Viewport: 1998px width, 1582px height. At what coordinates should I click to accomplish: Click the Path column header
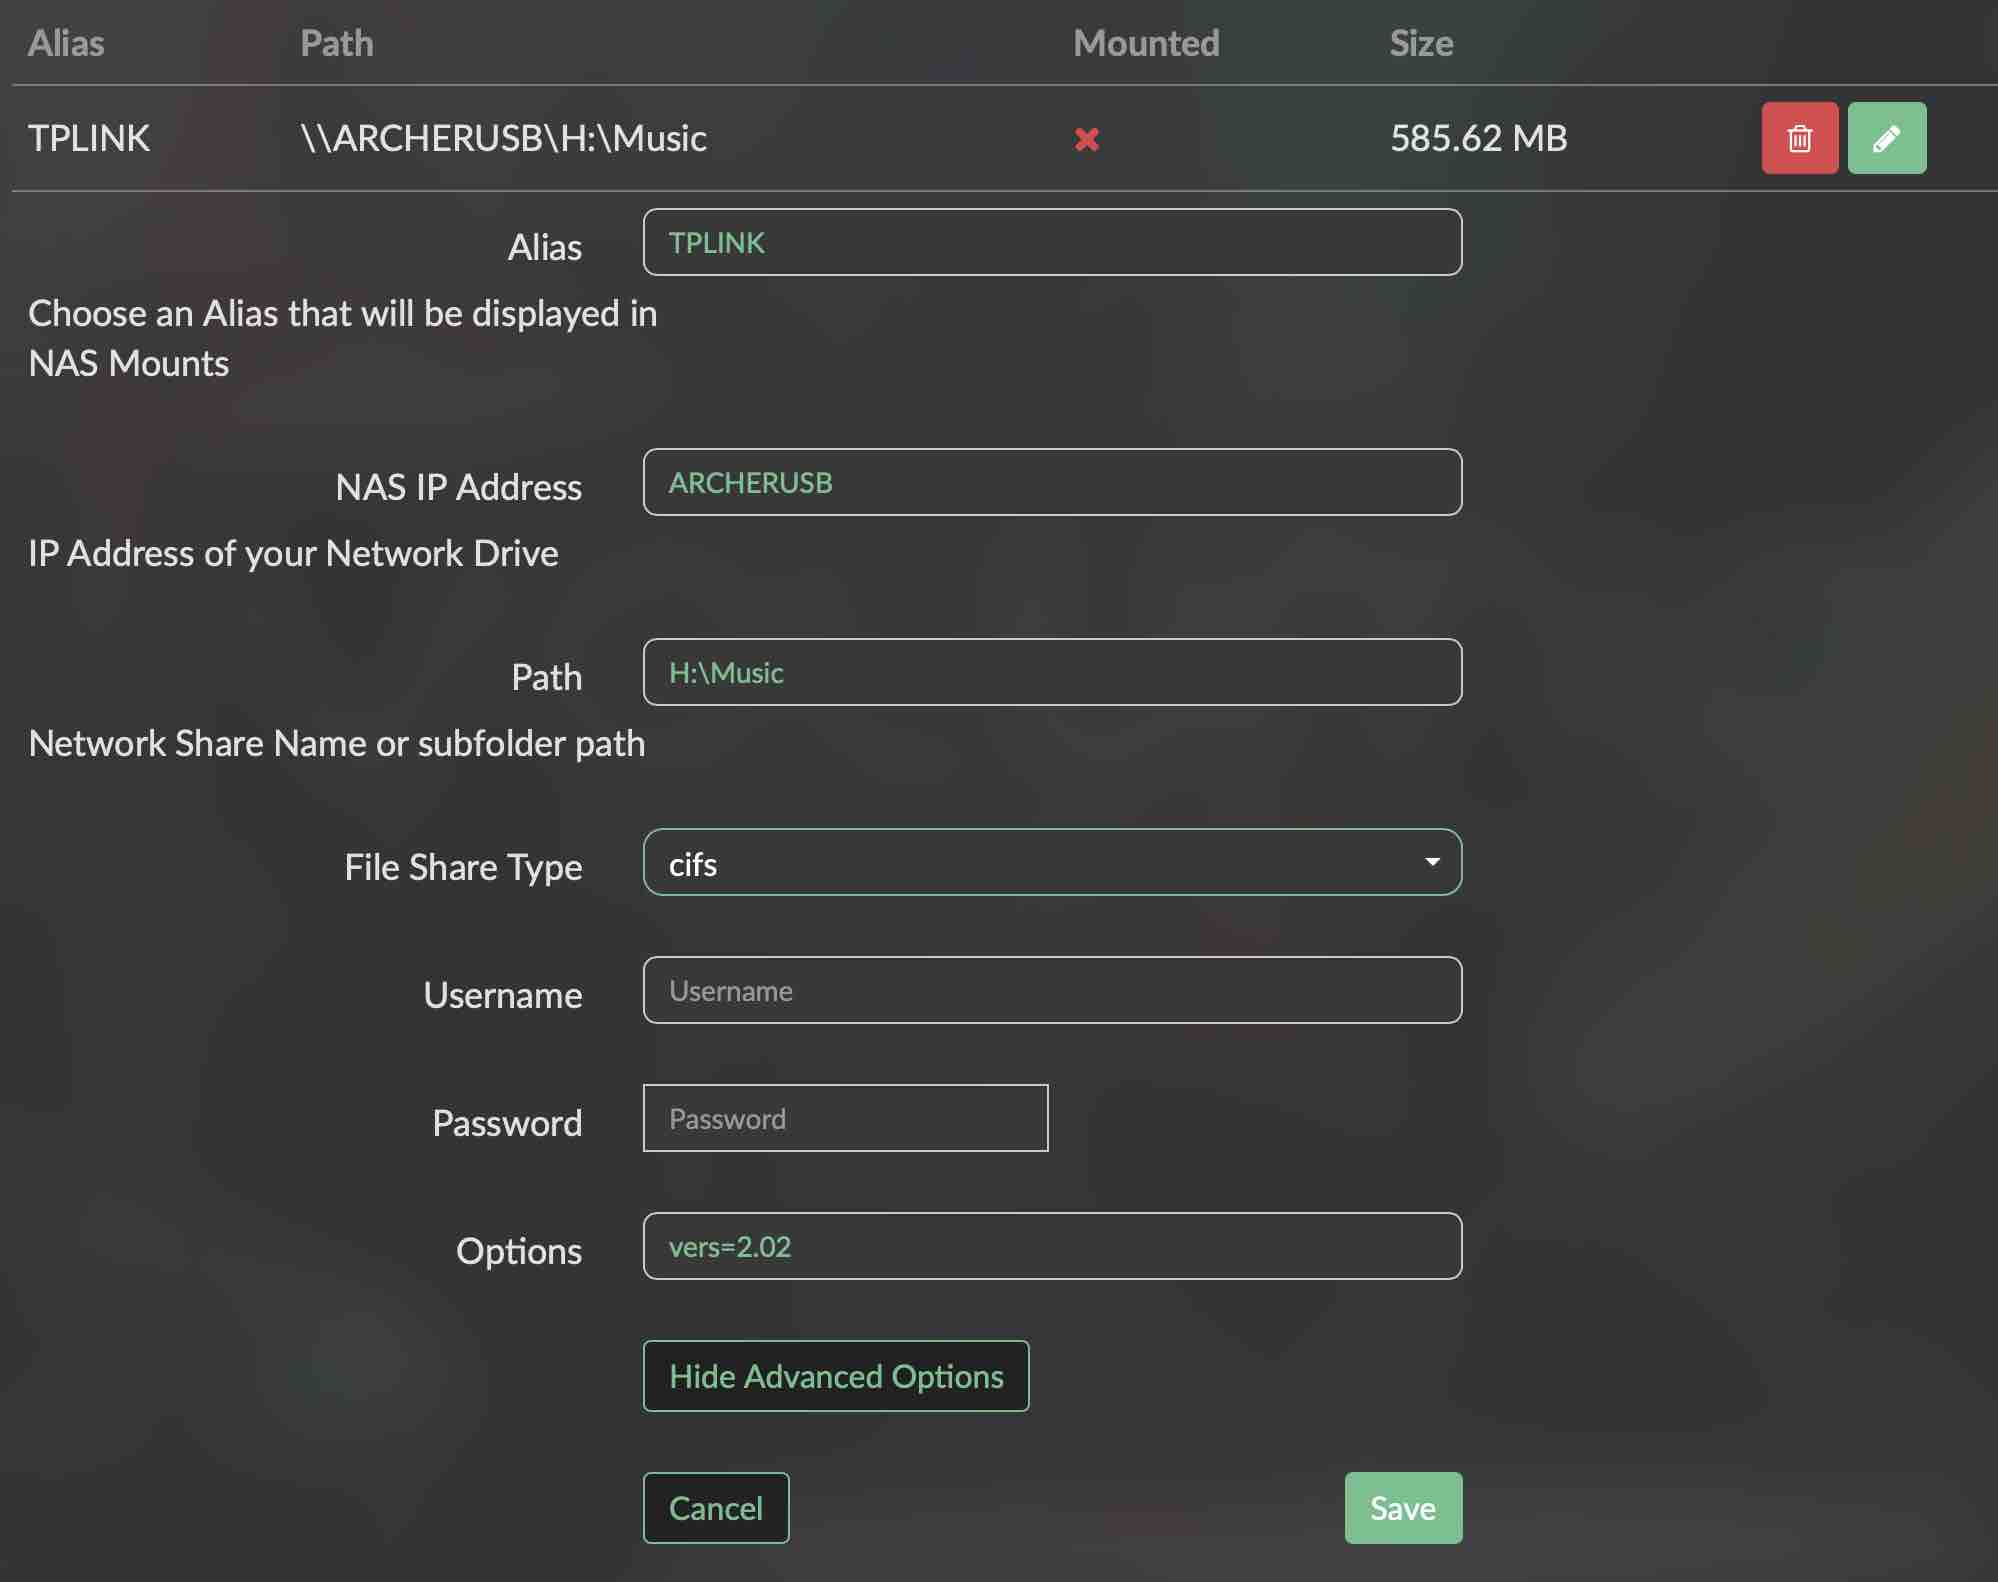[x=337, y=43]
